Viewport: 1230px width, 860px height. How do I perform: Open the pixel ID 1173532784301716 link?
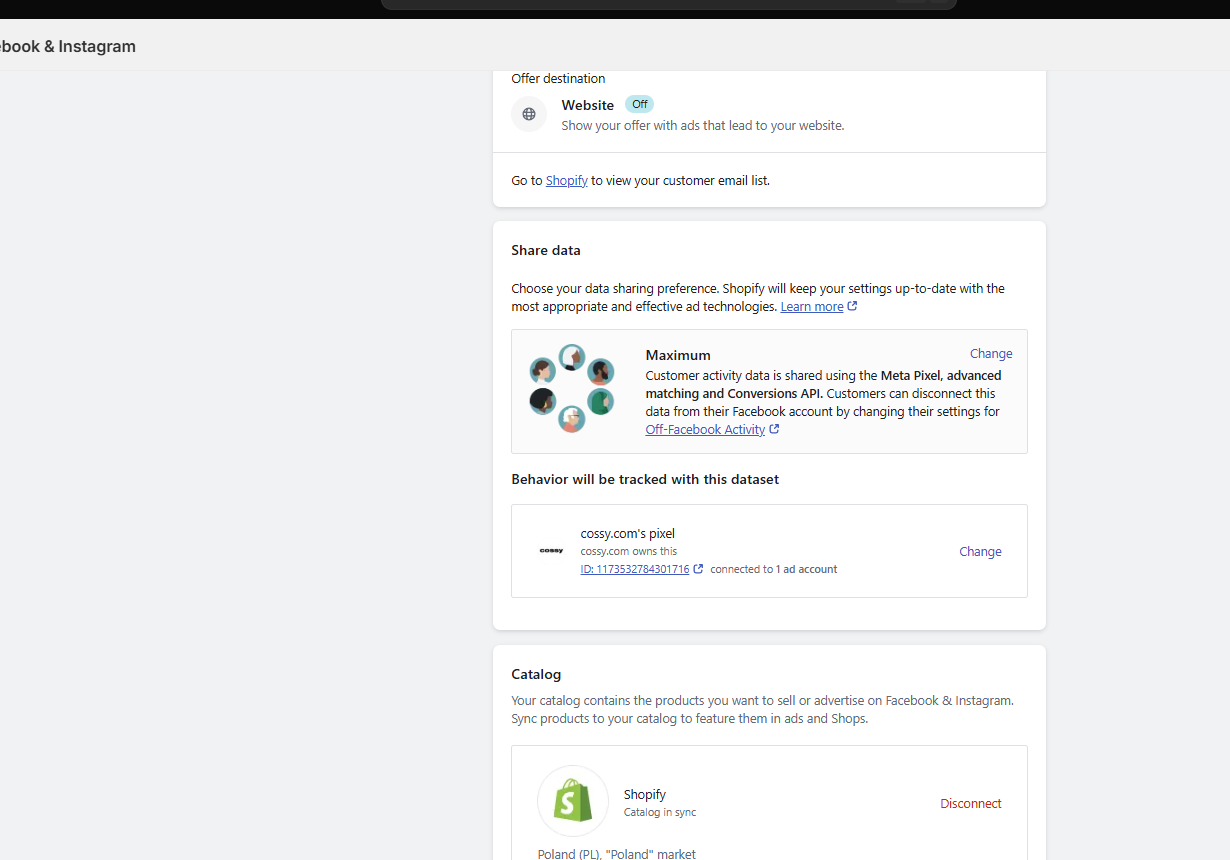pyautogui.click(x=635, y=569)
